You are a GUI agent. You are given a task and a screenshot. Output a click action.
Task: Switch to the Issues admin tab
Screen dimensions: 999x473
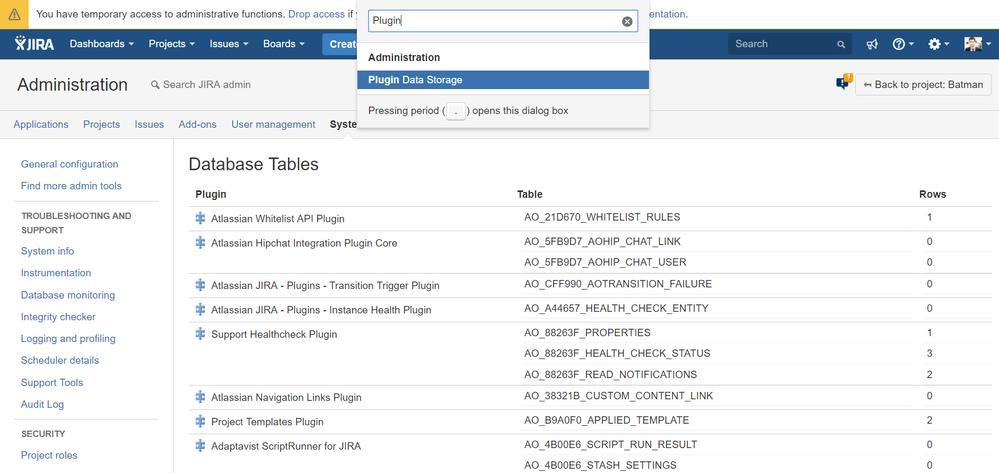149,124
